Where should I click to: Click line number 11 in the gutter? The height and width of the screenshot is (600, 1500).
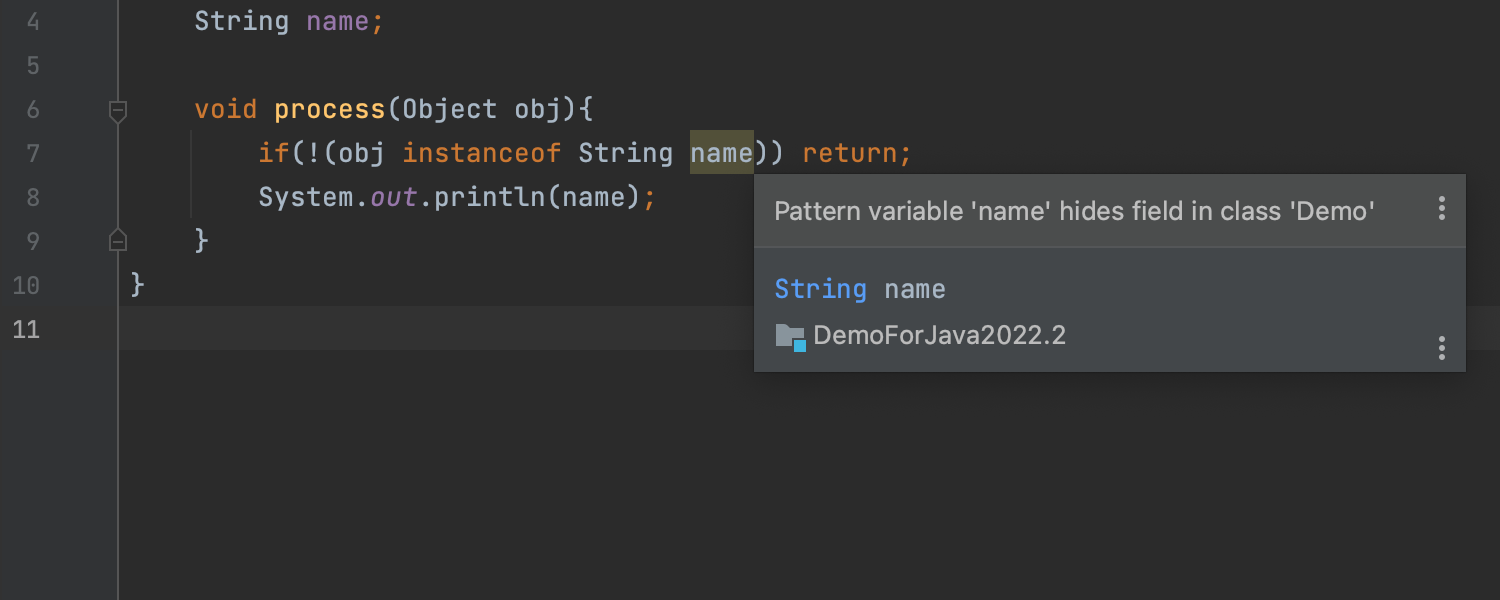pyautogui.click(x=27, y=329)
